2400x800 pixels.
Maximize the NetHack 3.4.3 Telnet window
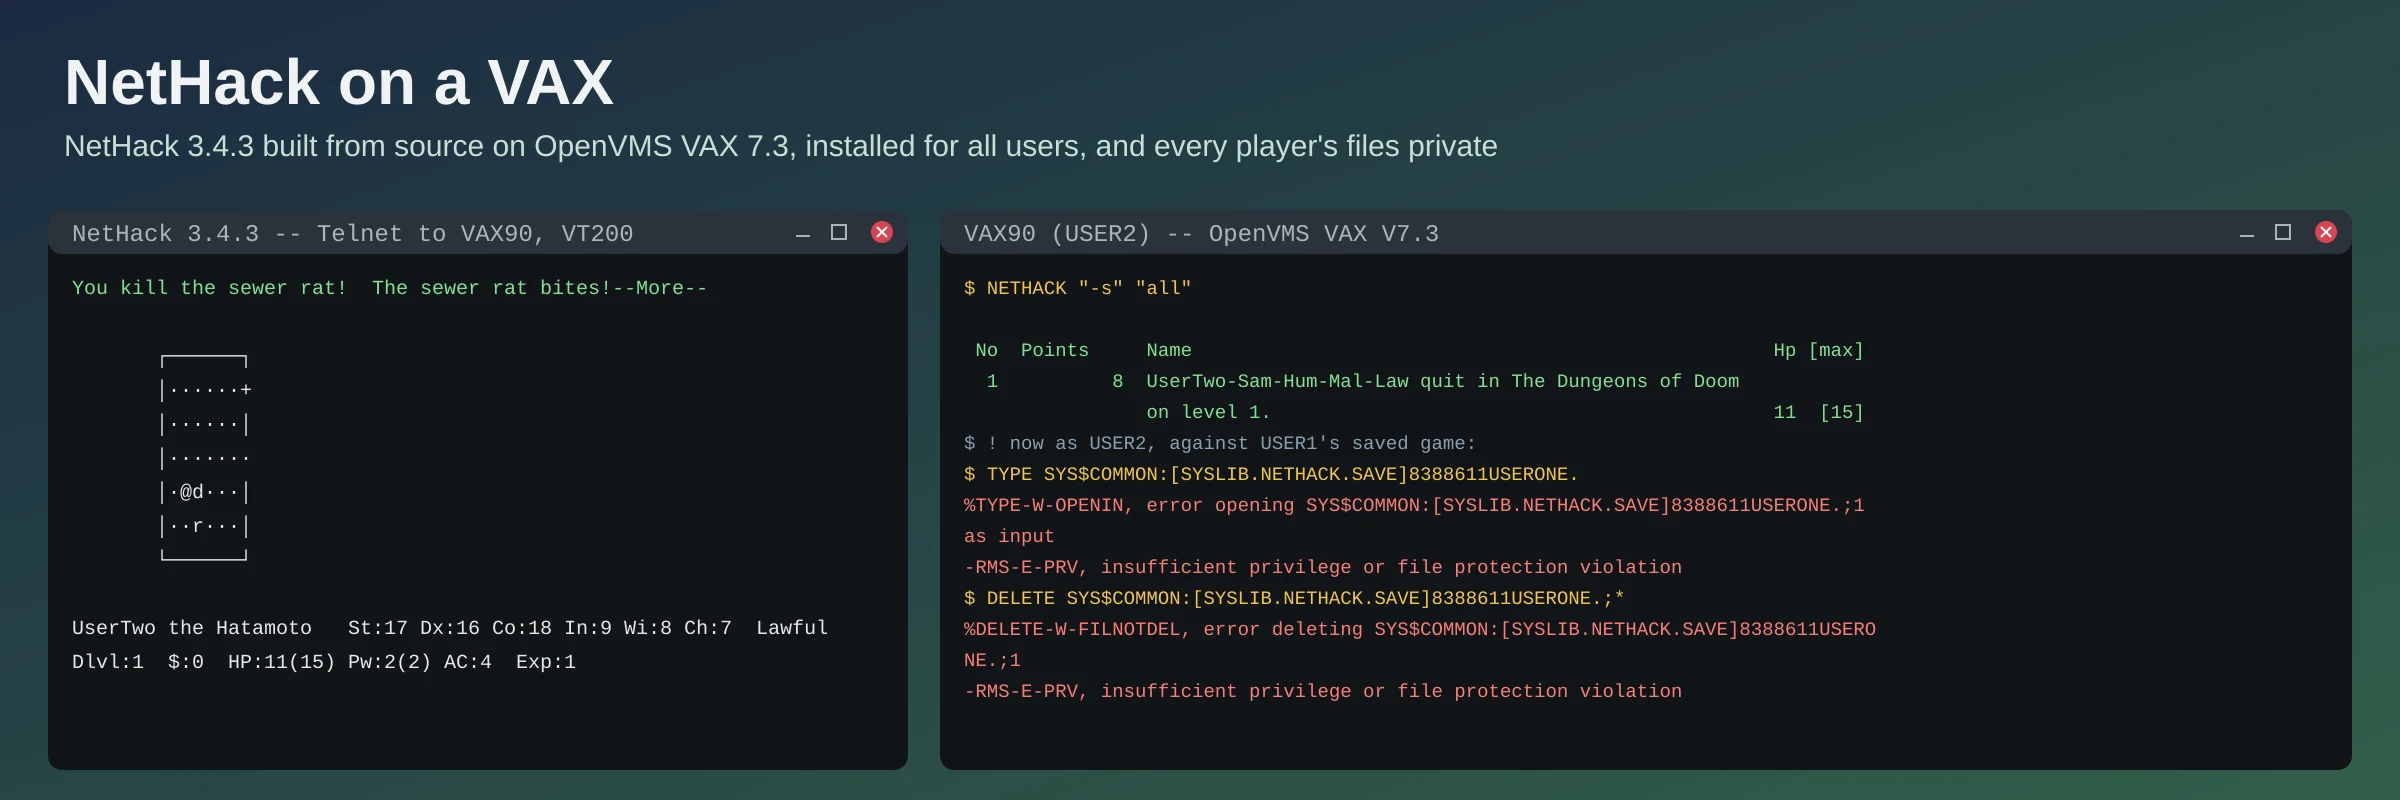click(839, 232)
